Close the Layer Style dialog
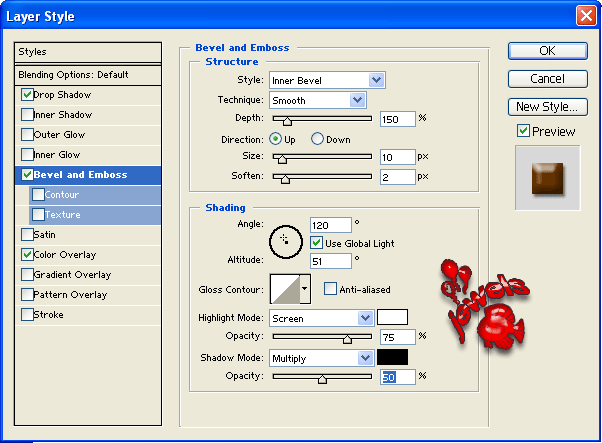This screenshot has height=443, width=602. click(586, 15)
